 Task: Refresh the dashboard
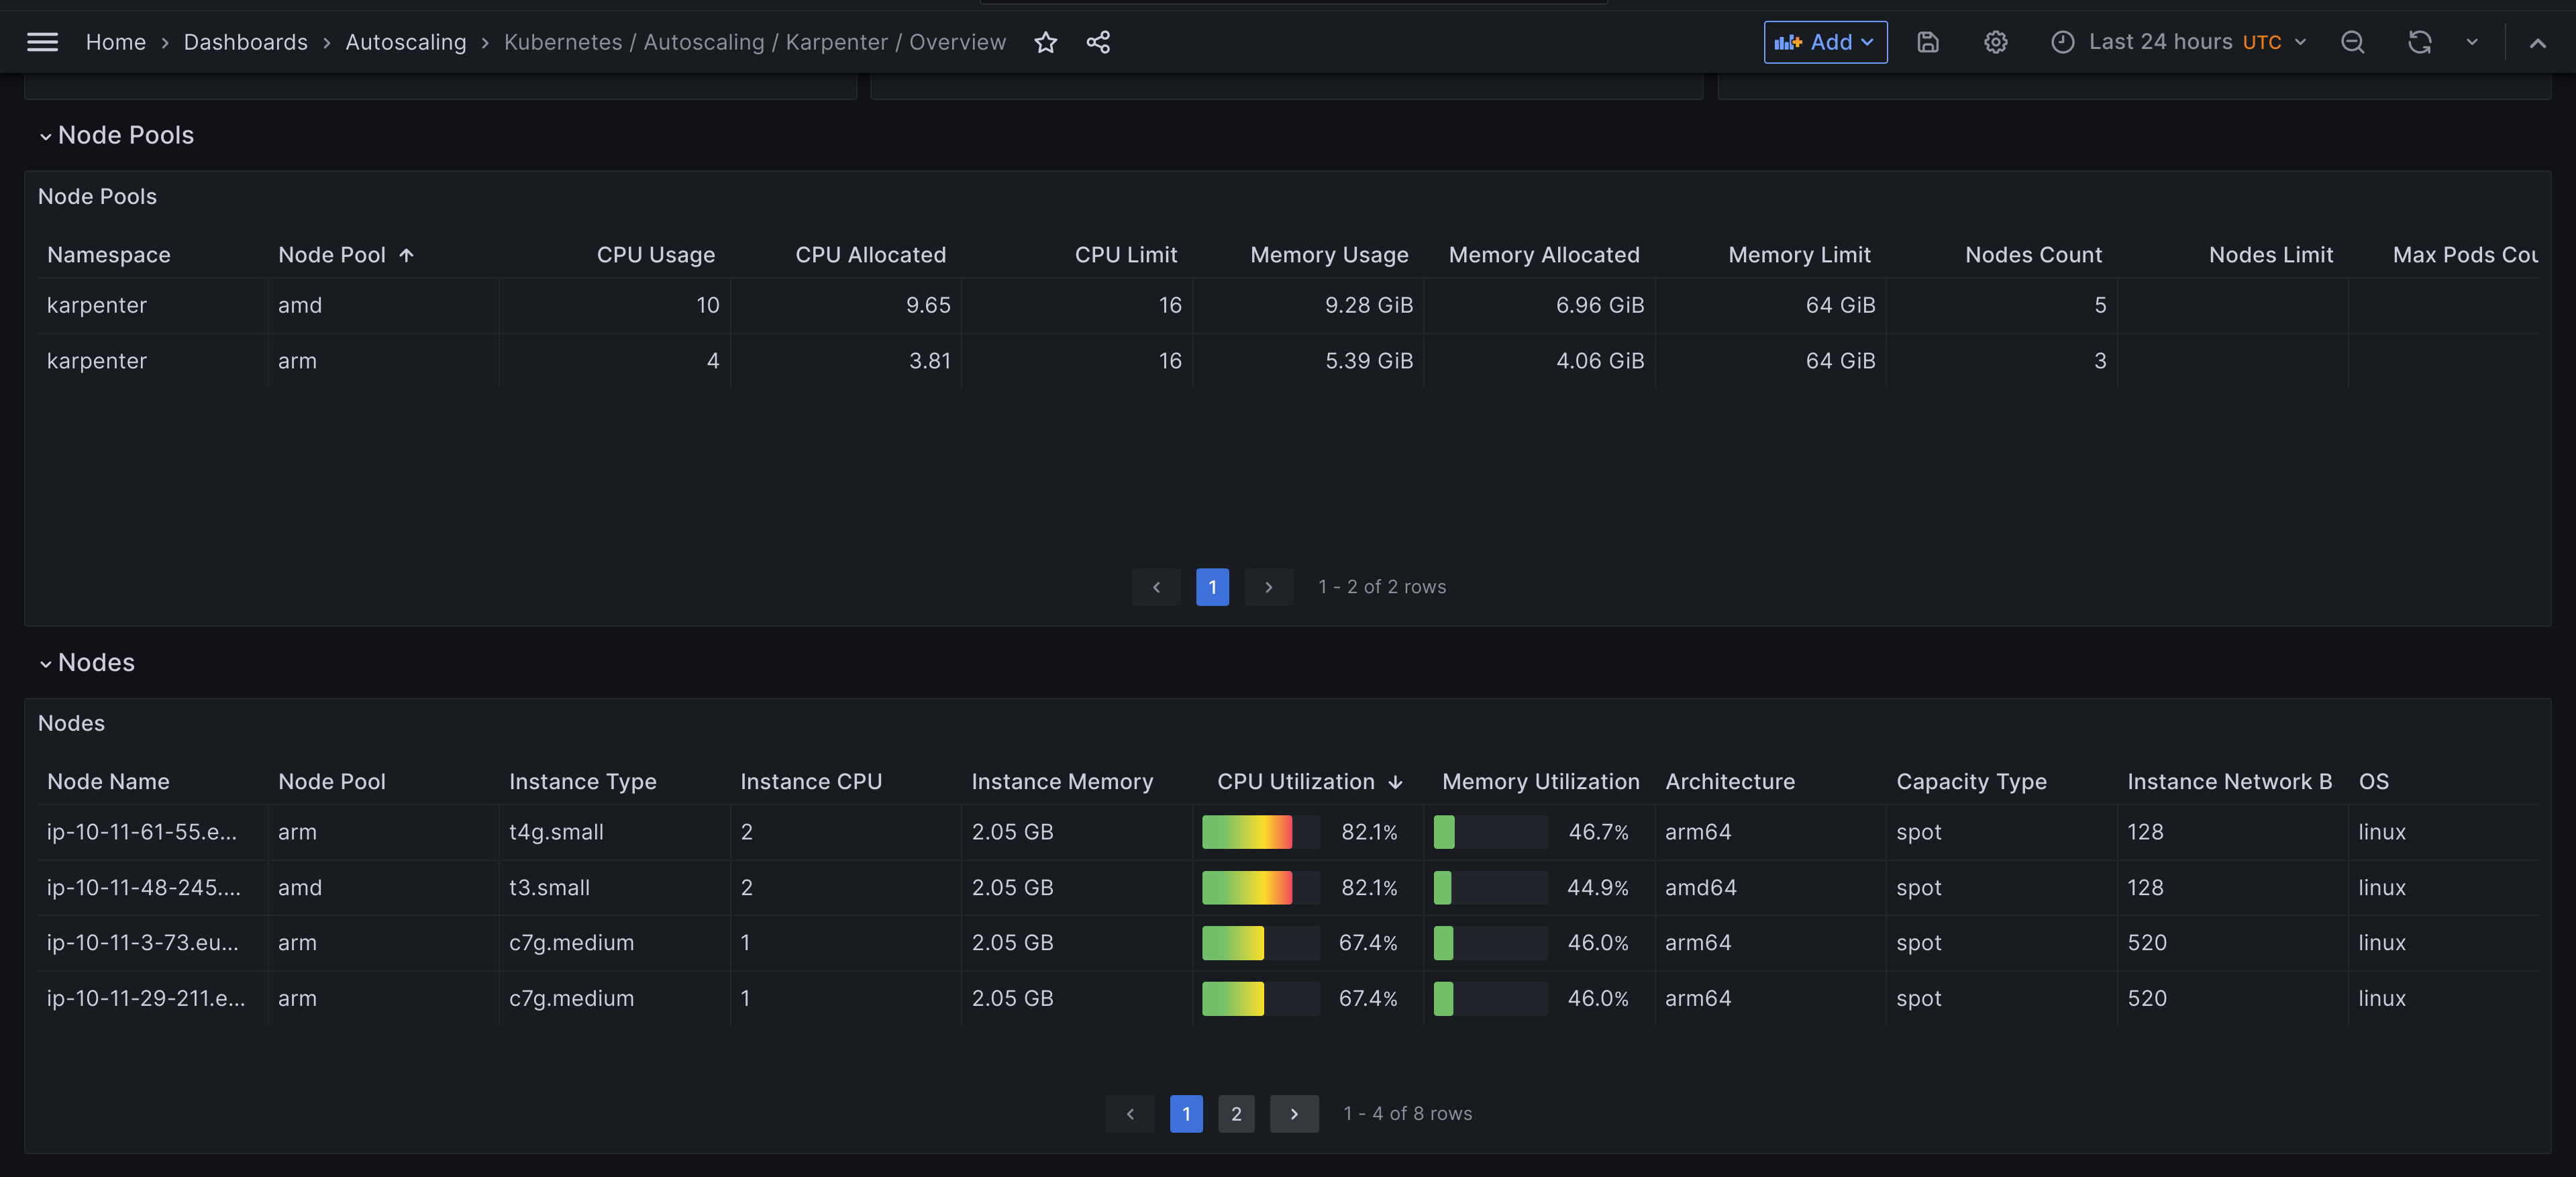[2419, 42]
